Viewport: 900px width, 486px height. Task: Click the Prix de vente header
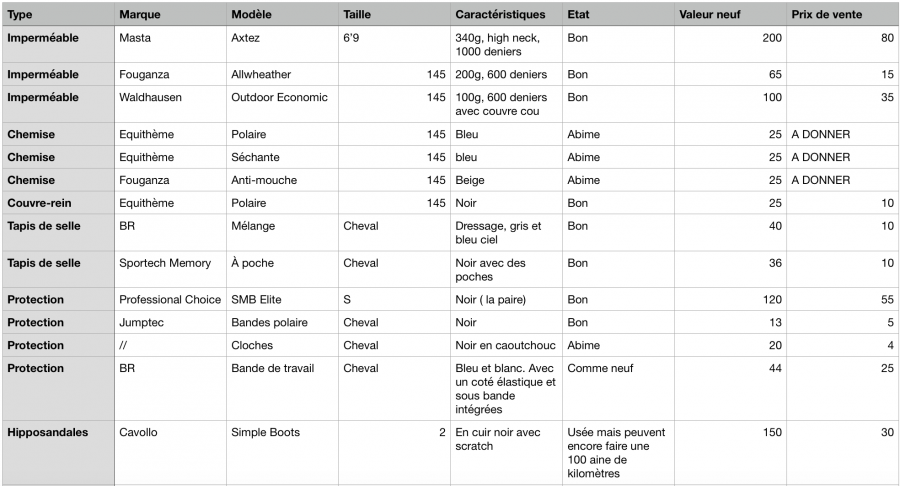[x=843, y=14]
